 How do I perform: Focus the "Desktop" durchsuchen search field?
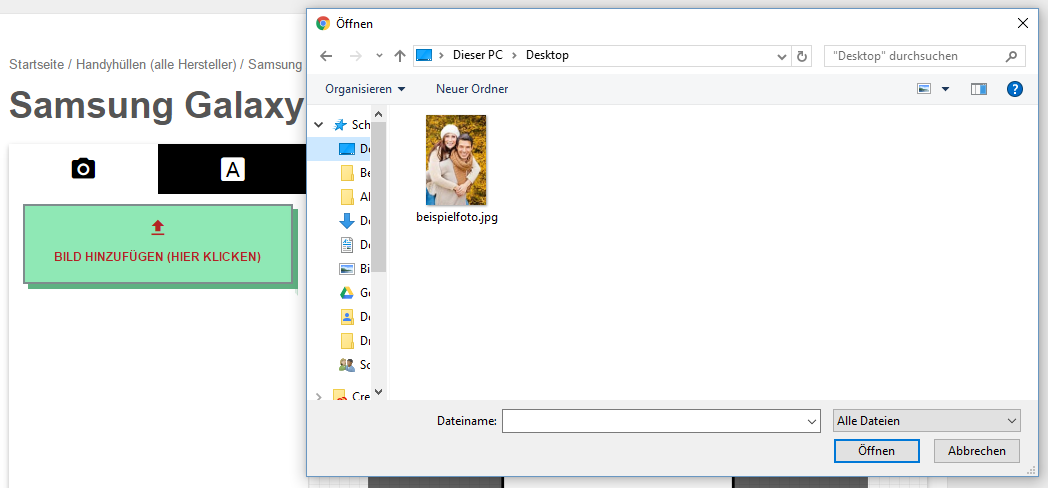[x=914, y=56]
